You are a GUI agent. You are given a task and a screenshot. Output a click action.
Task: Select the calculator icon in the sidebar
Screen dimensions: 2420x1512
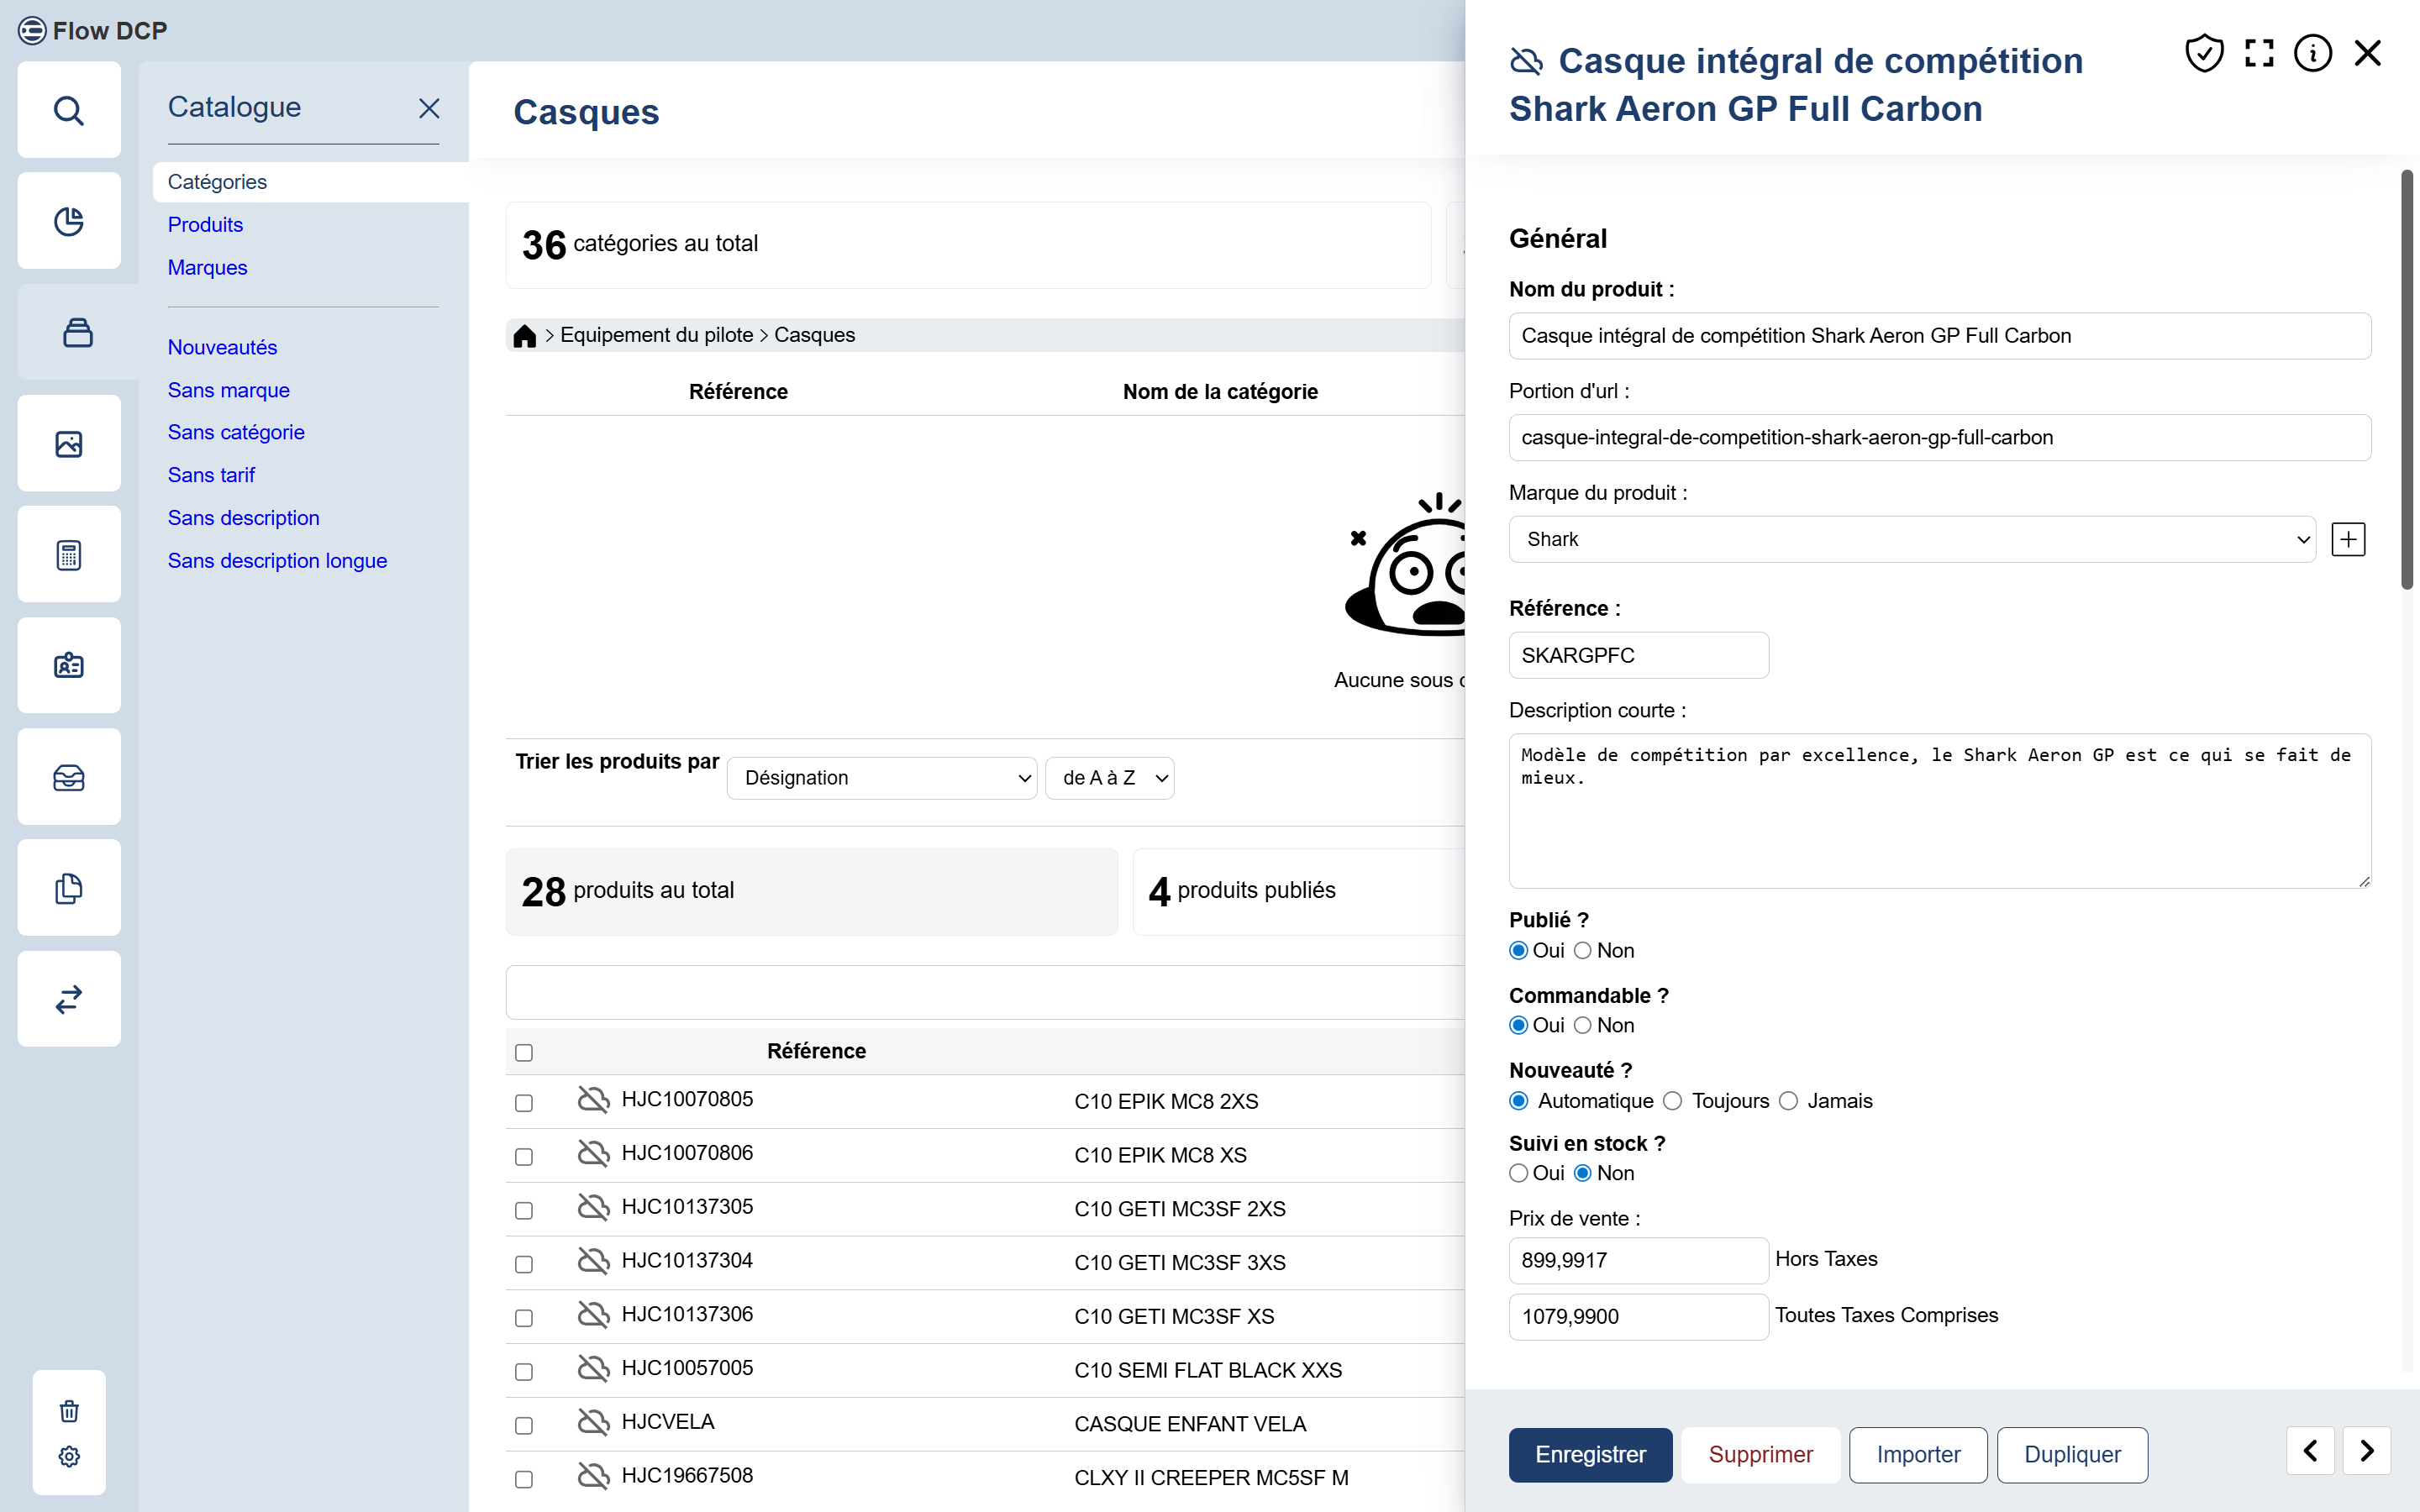click(69, 554)
